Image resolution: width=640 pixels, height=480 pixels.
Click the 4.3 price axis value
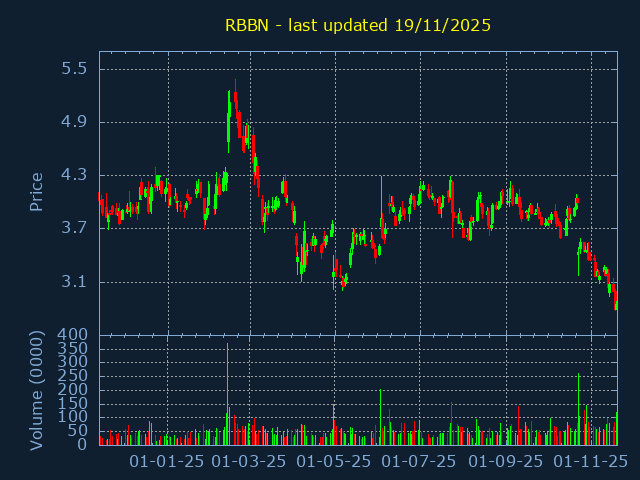coord(74,175)
